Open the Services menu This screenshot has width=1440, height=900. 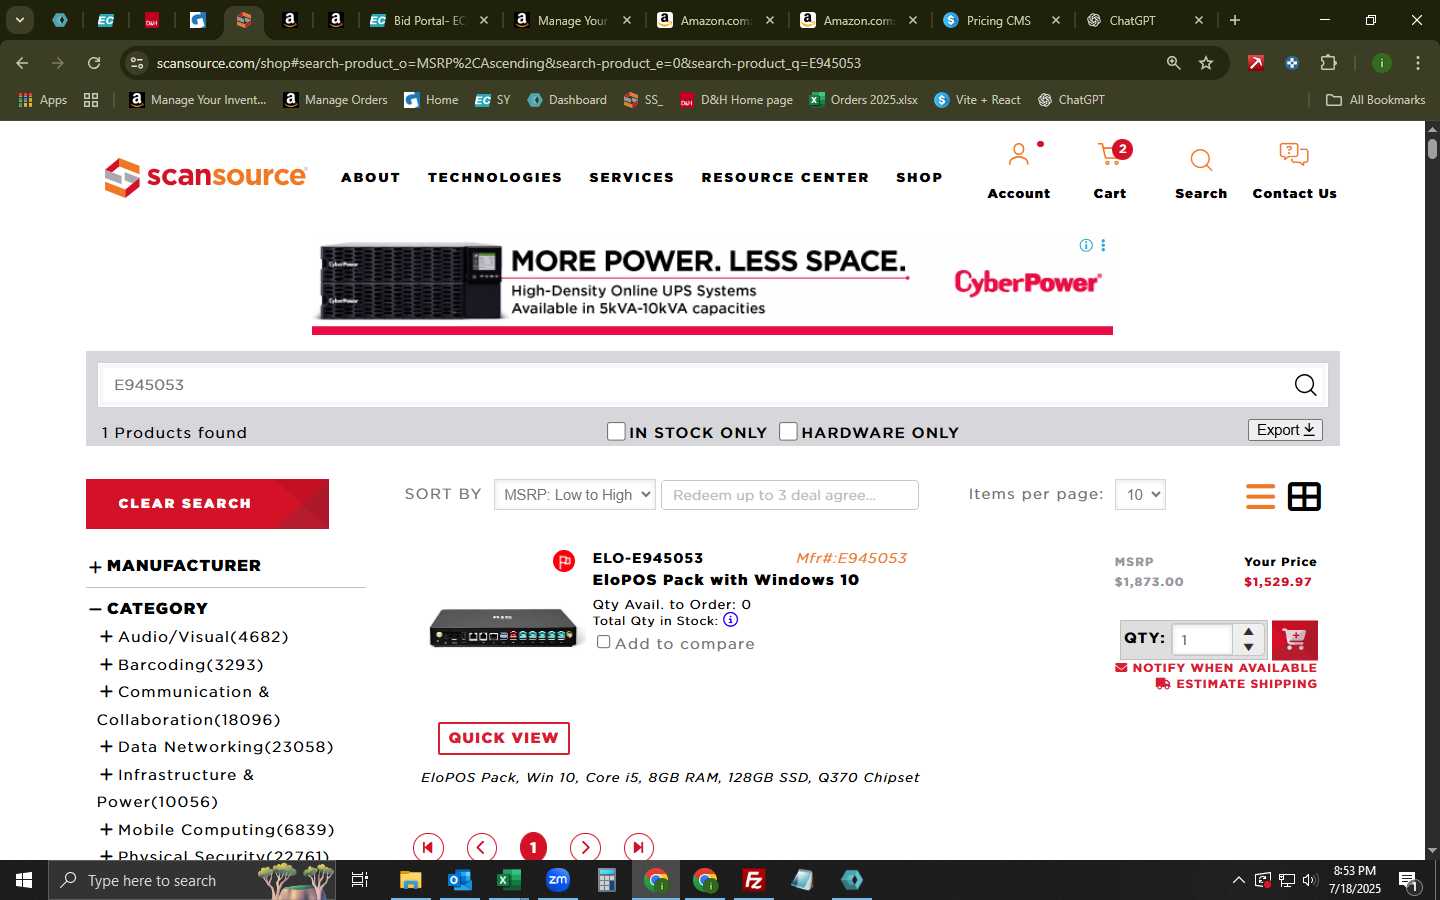pos(632,177)
